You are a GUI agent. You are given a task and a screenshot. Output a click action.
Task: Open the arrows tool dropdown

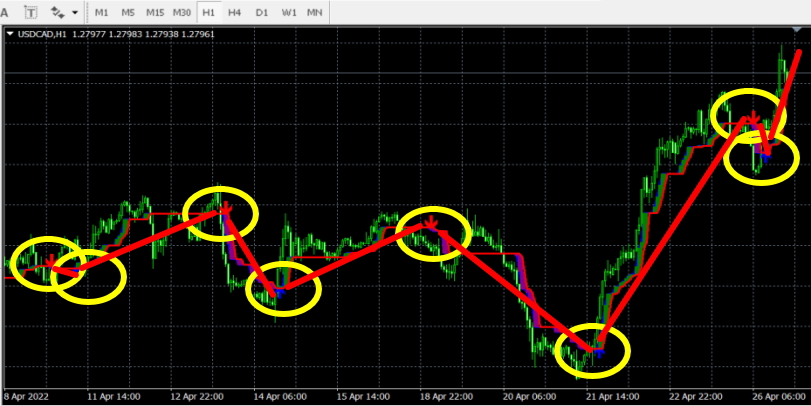coord(74,12)
